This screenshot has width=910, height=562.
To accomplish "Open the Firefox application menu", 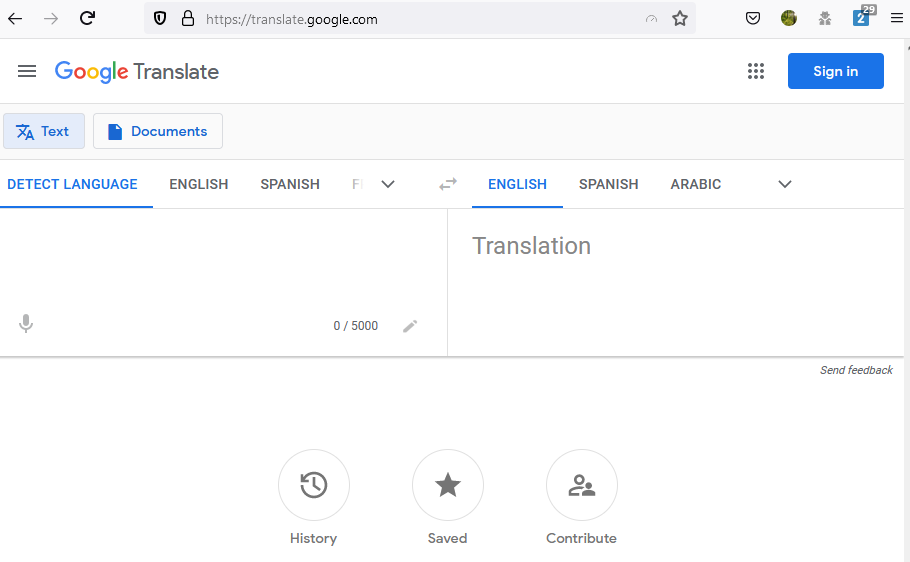I will tap(897, 19).
